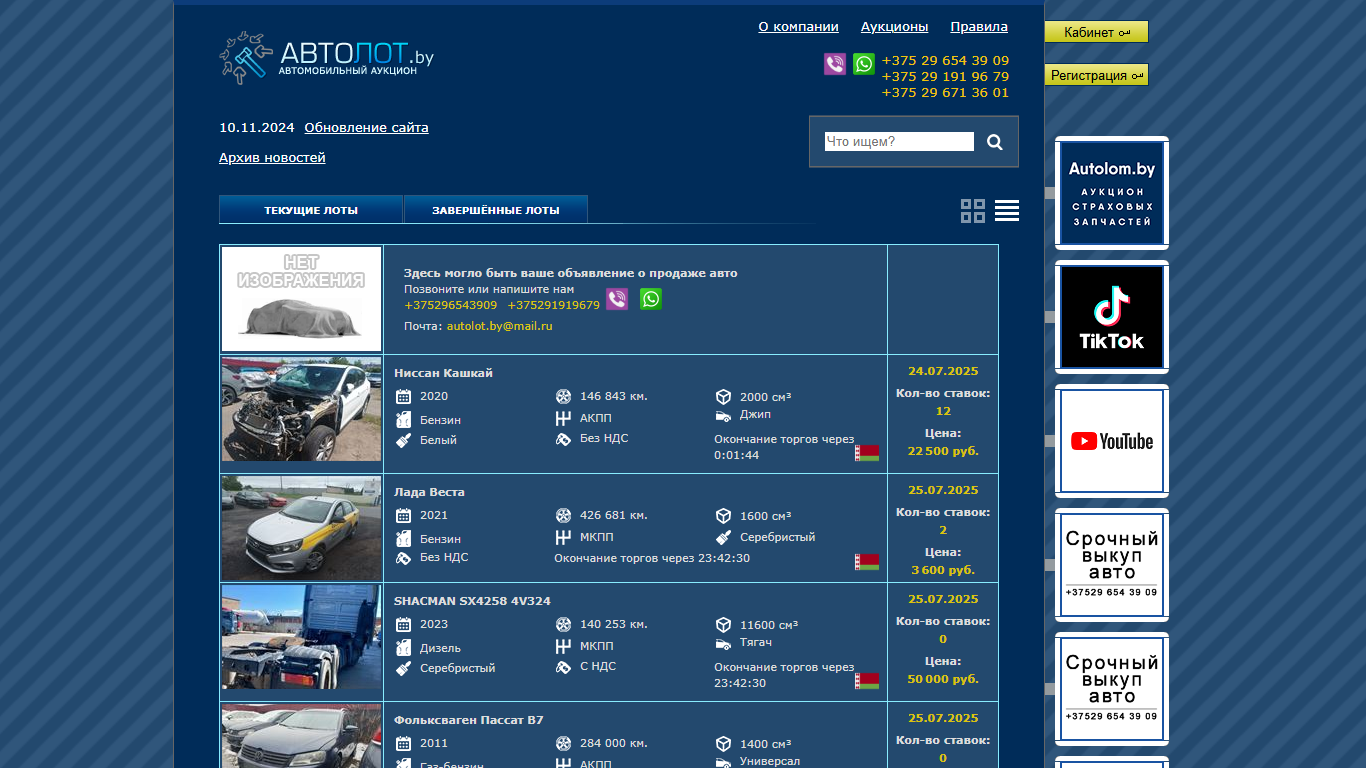Open the Правила menu link

coord(979,27)
